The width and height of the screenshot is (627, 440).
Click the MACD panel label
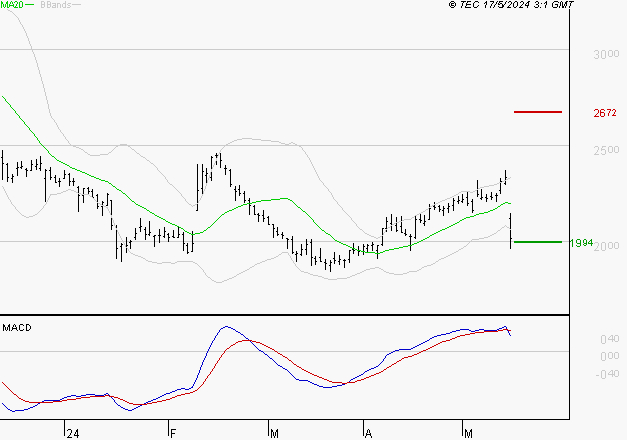[x=17, y=328]
